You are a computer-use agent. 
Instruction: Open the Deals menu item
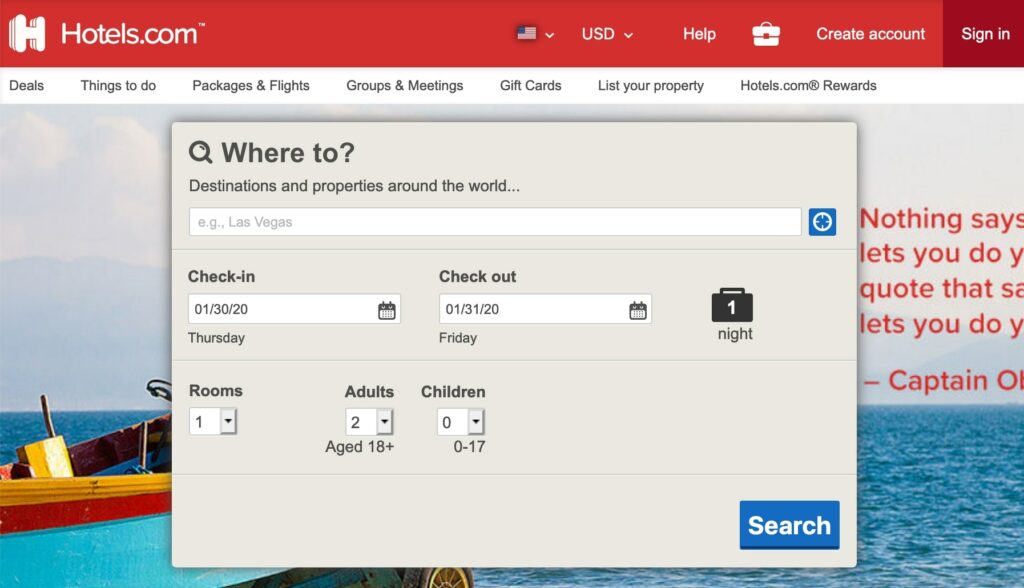[x=26, y=86]
